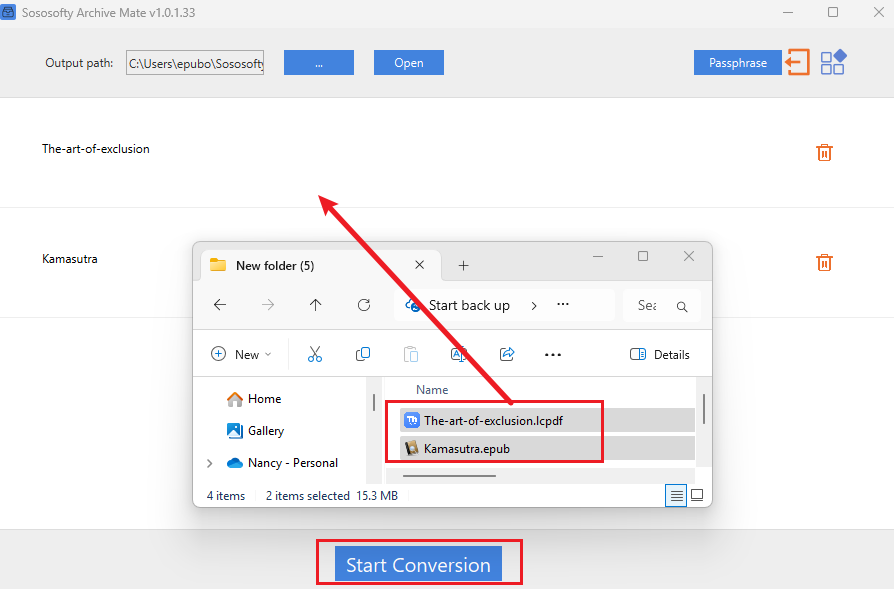Refresh the File Explorer folder

[x=364, y=305]
